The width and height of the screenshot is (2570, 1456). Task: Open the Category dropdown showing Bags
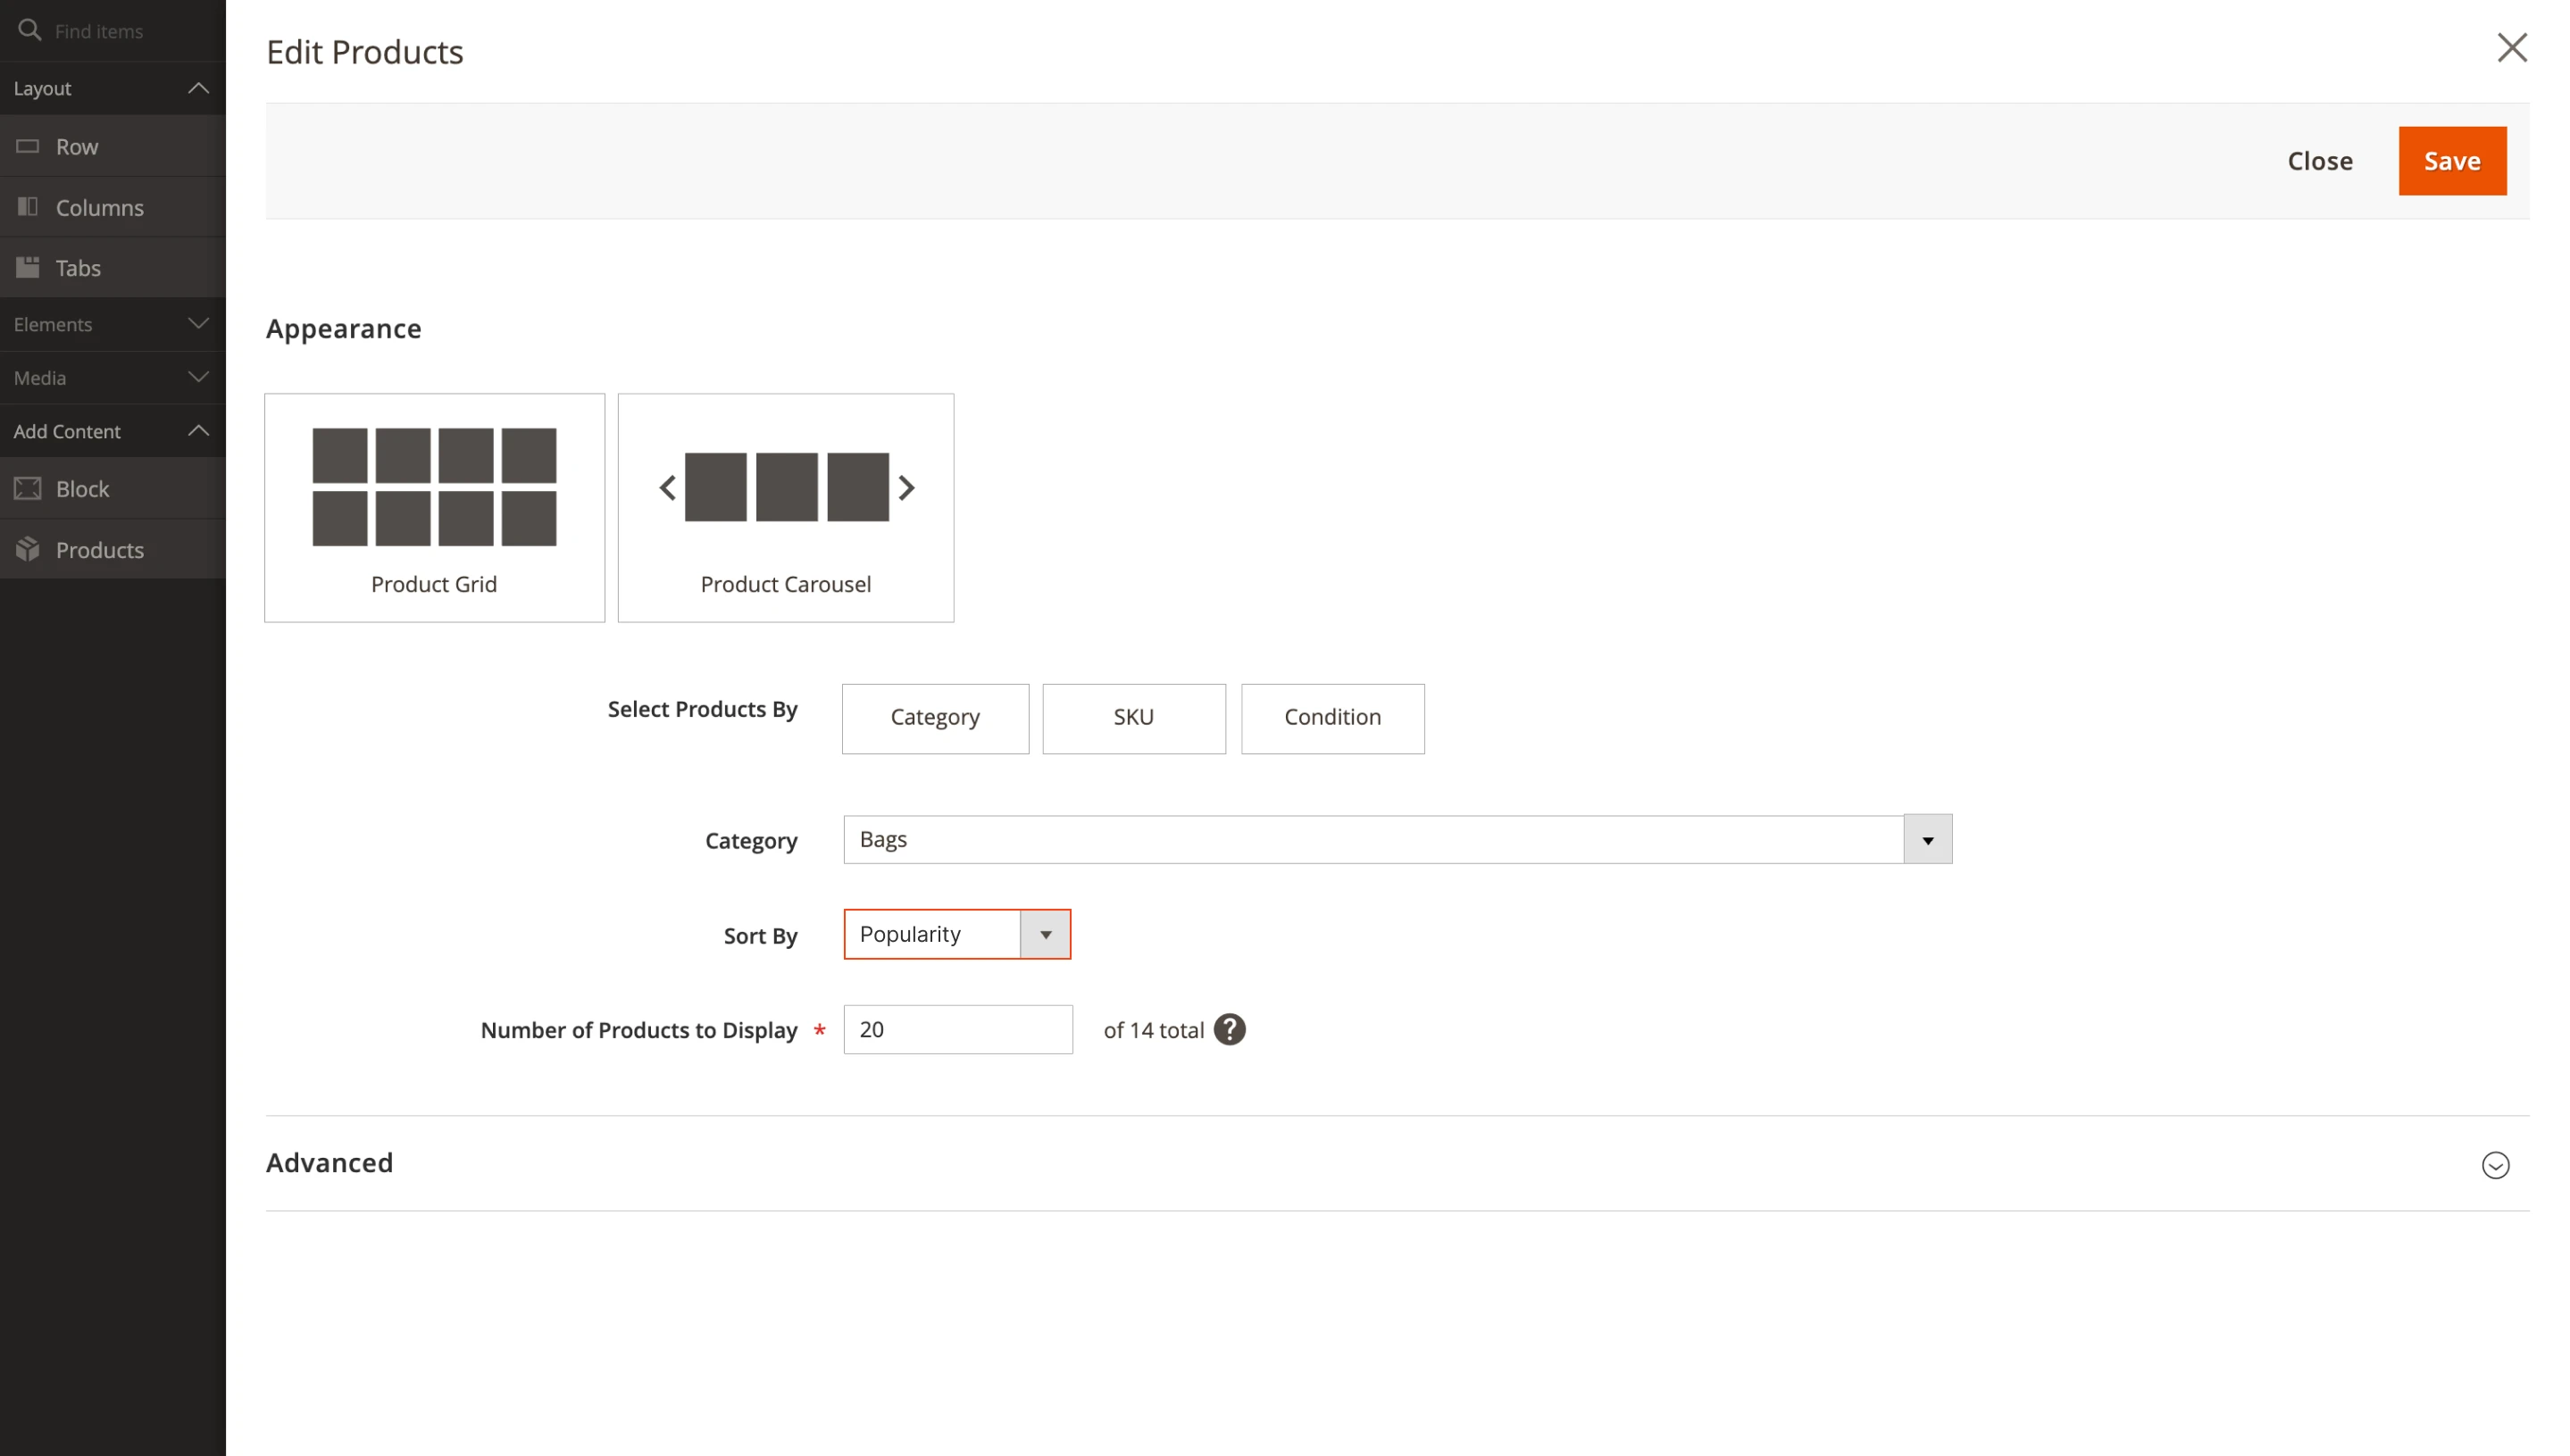1927,839
